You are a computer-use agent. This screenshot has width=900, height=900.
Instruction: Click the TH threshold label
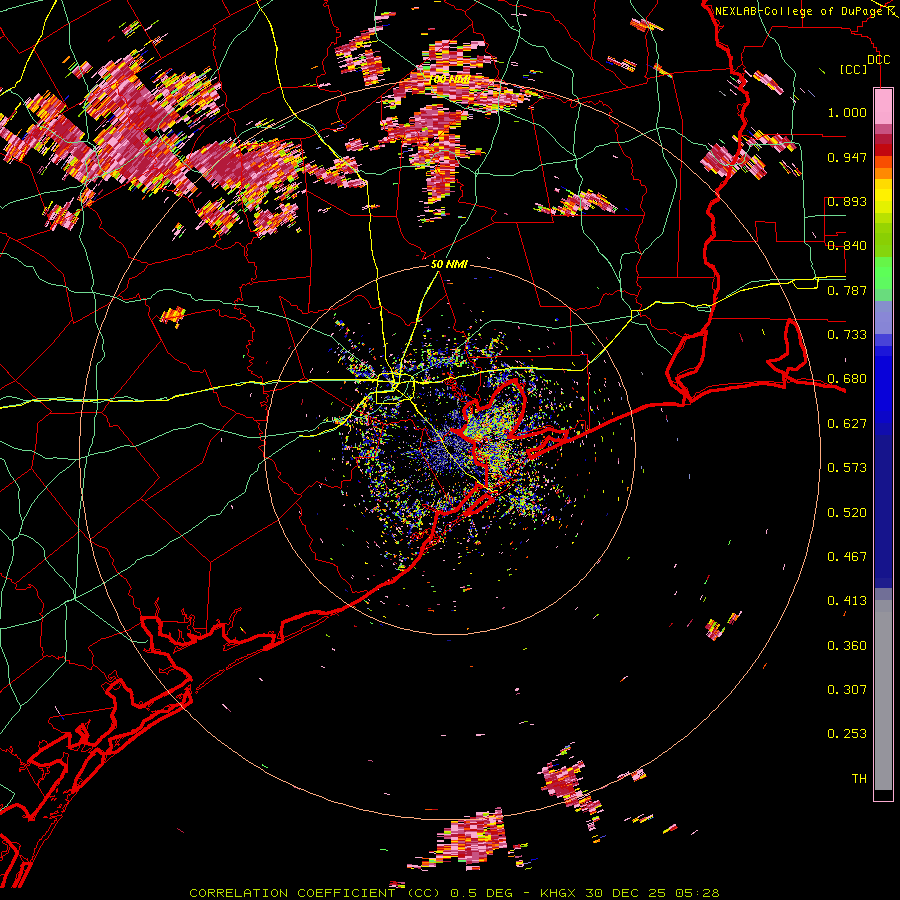point(859,779)
